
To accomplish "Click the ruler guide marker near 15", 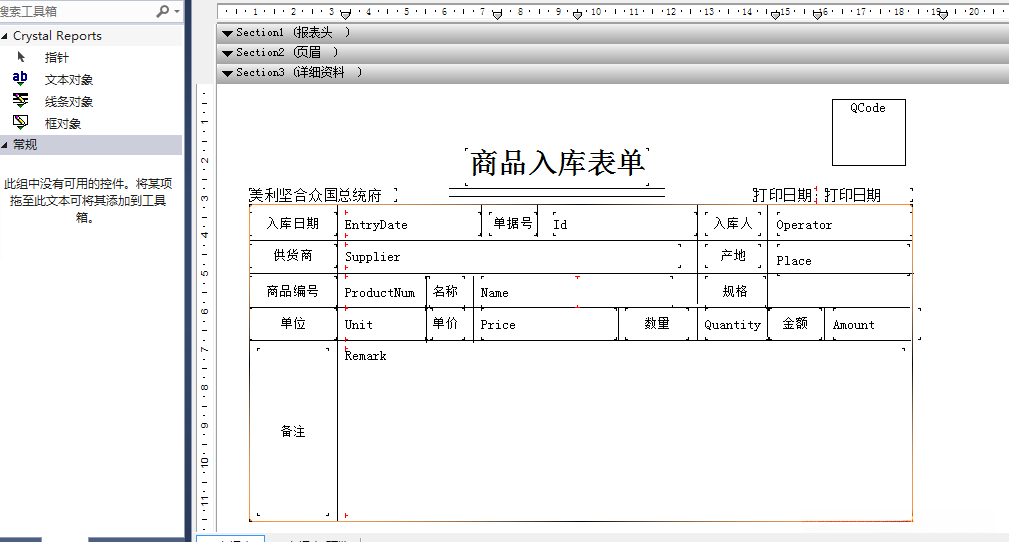I will click(x=775, y=15).
